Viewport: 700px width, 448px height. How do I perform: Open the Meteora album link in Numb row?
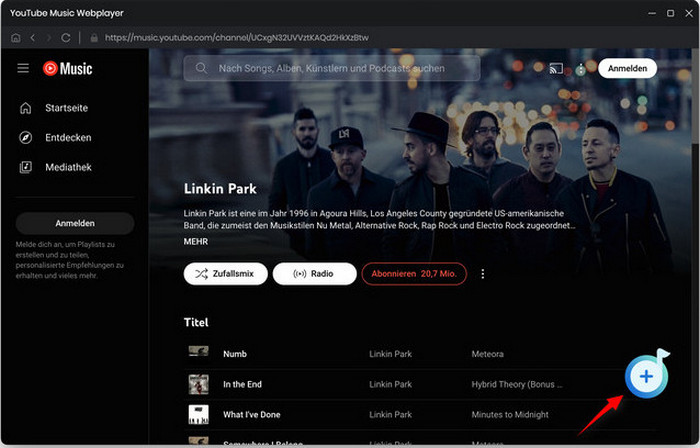point(488,354)
